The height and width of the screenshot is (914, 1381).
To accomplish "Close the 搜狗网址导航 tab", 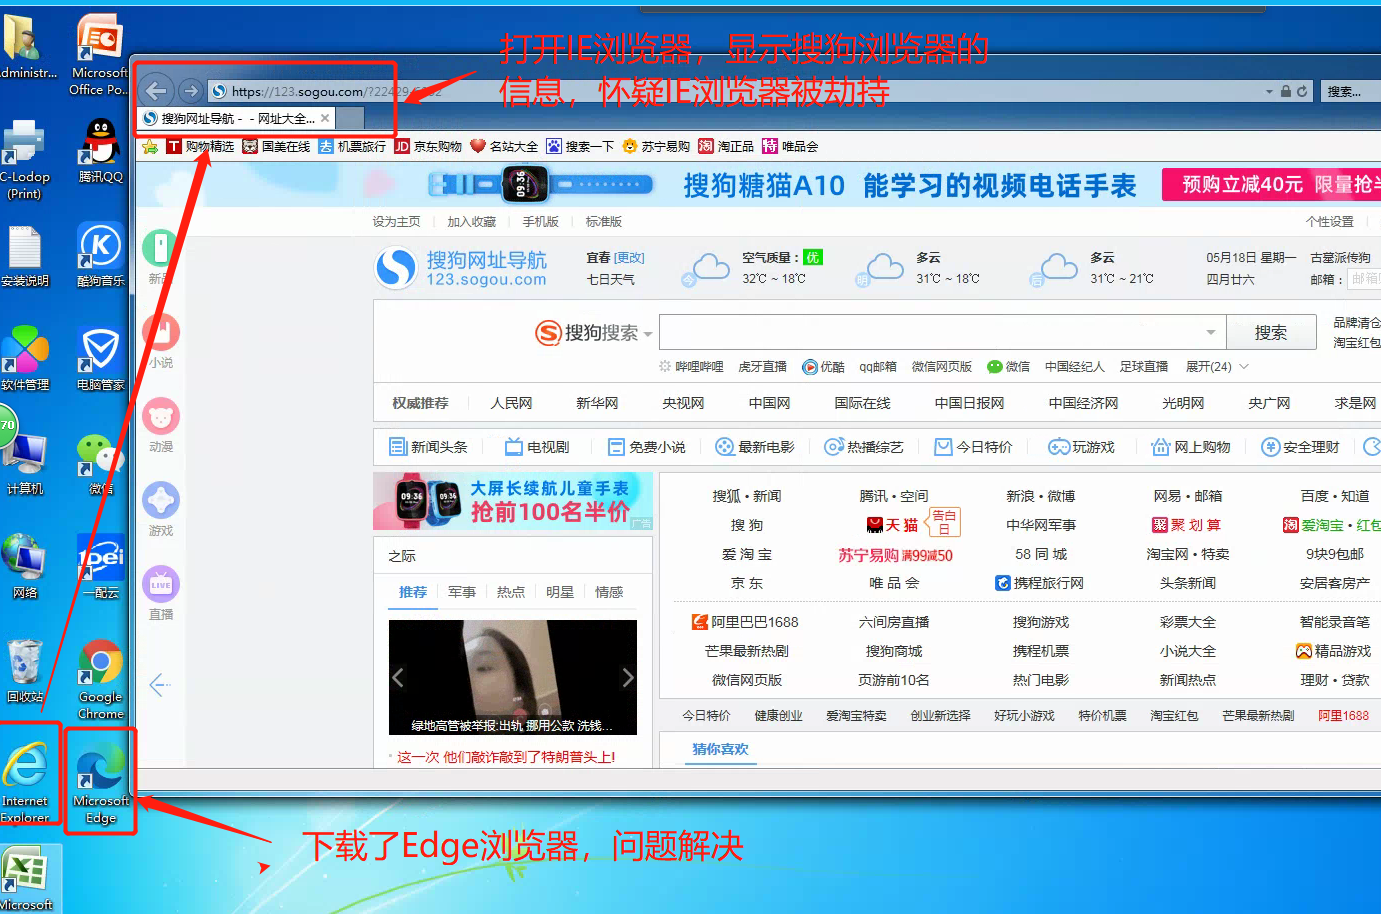I will tap(325, 118).
